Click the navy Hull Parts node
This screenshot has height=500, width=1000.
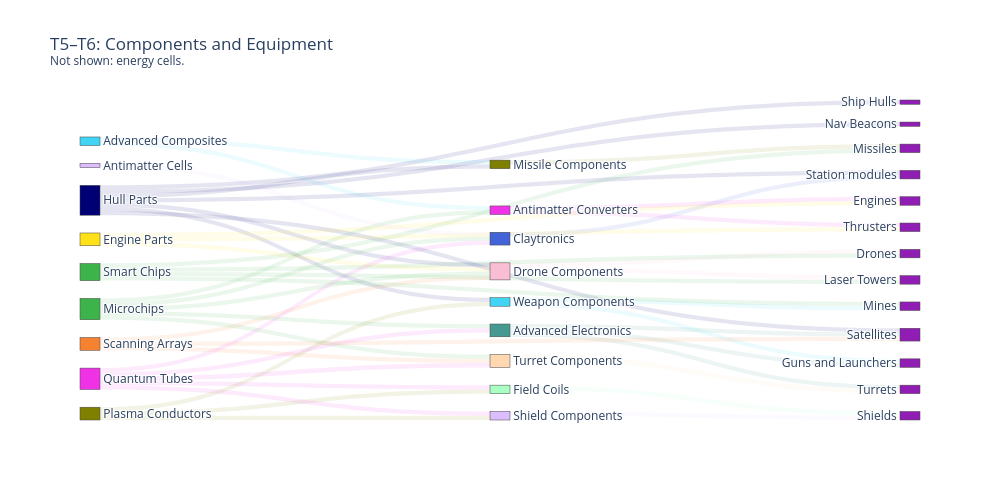click(90, 200)
